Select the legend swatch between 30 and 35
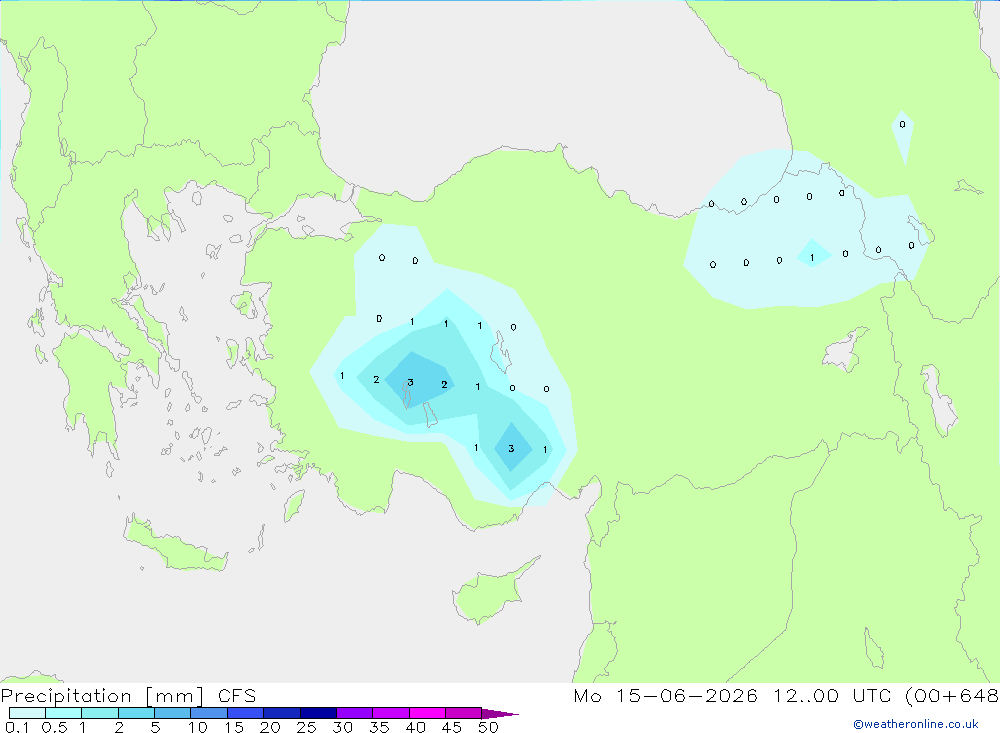The width and height of the screenshot is (1000, 733). coord(355,713)
